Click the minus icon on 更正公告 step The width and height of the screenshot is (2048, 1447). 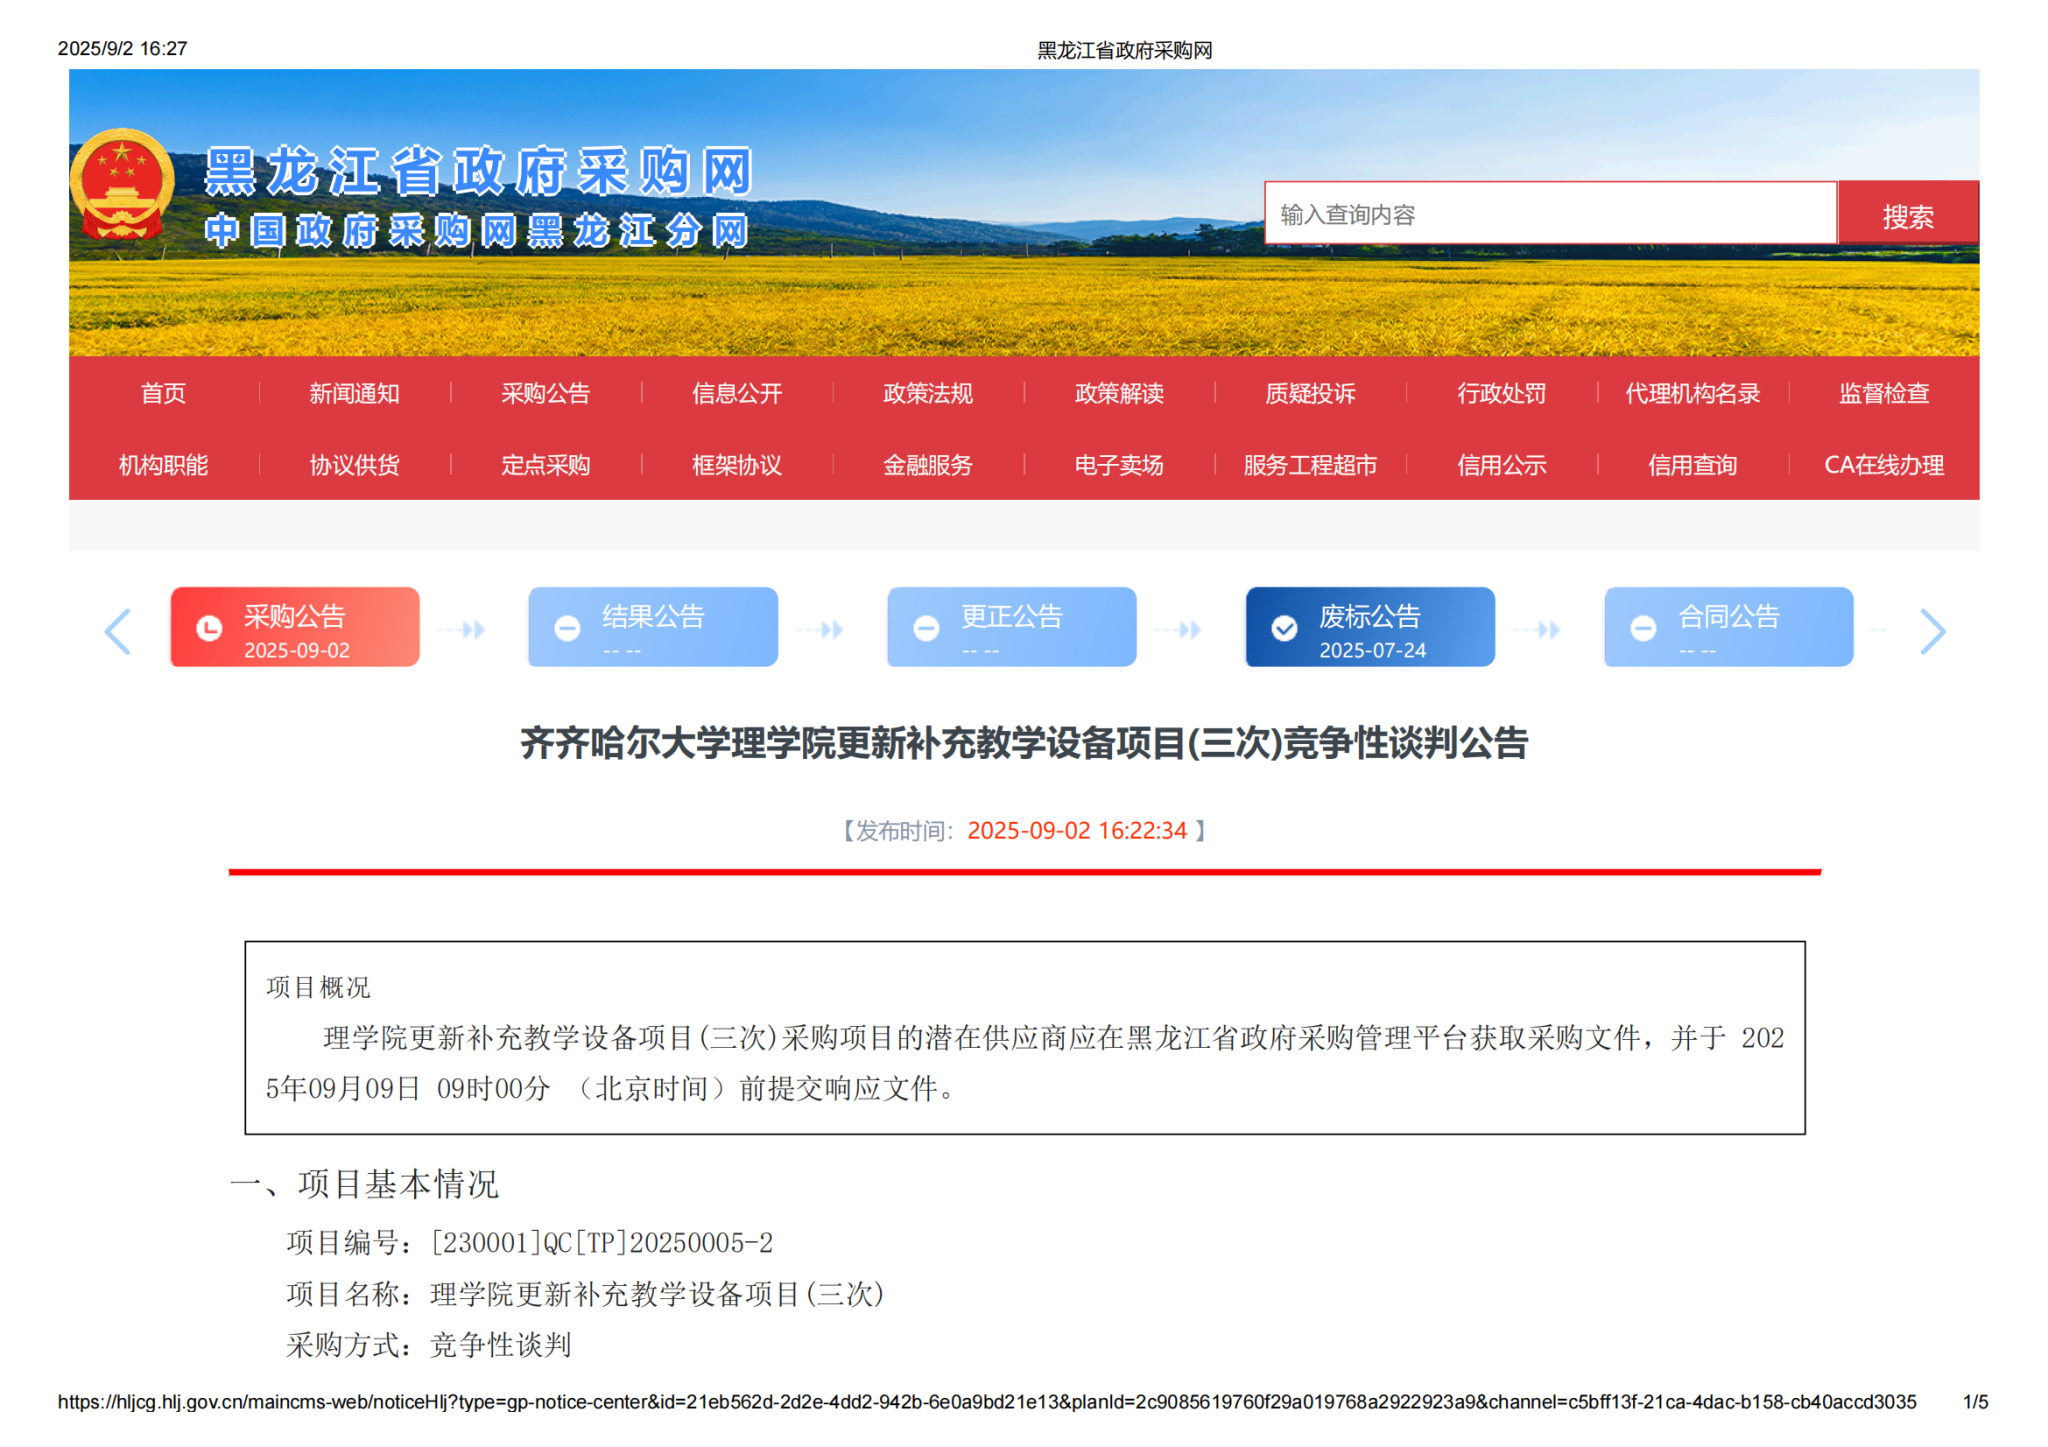tap(926, 628)
